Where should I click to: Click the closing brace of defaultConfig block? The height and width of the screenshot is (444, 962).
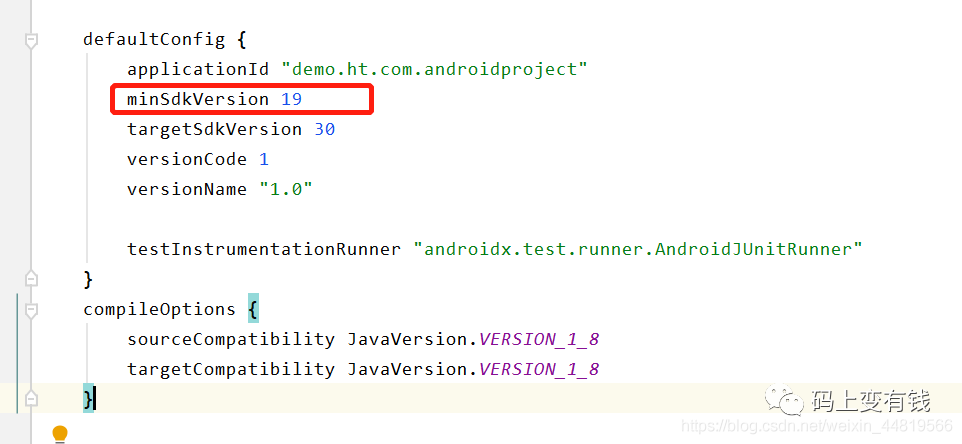[x=88, y=280]
